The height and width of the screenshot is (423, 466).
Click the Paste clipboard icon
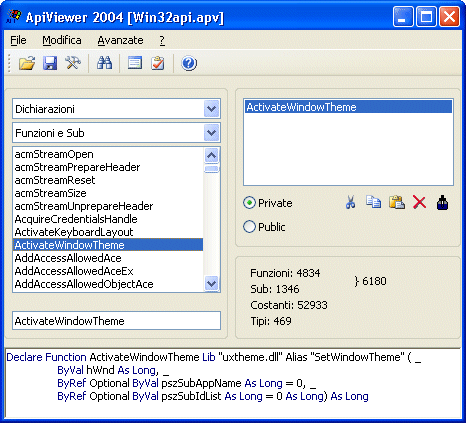[x=397, y=202]
